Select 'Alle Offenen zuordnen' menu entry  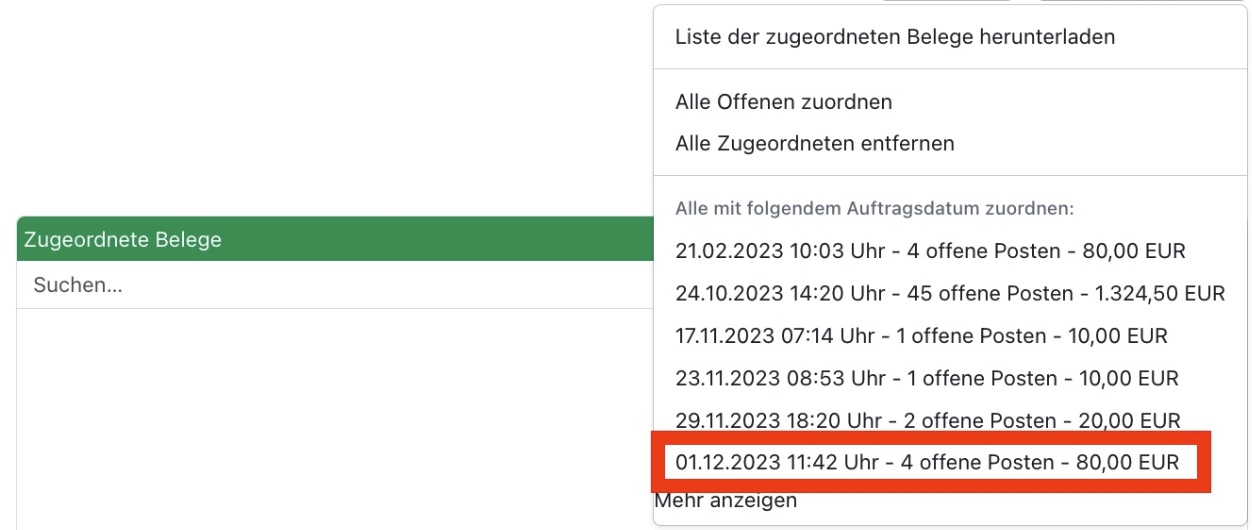coord(784,102)
